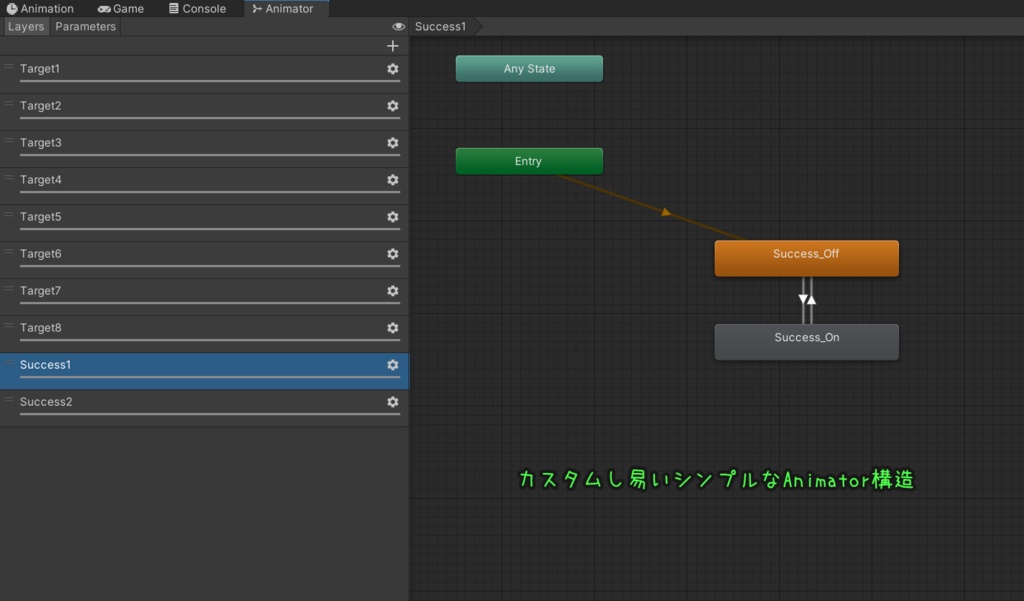The image size is (1024, 601).
Task: Open settings gear for Target2 layer
Action: tap(392, 106)
